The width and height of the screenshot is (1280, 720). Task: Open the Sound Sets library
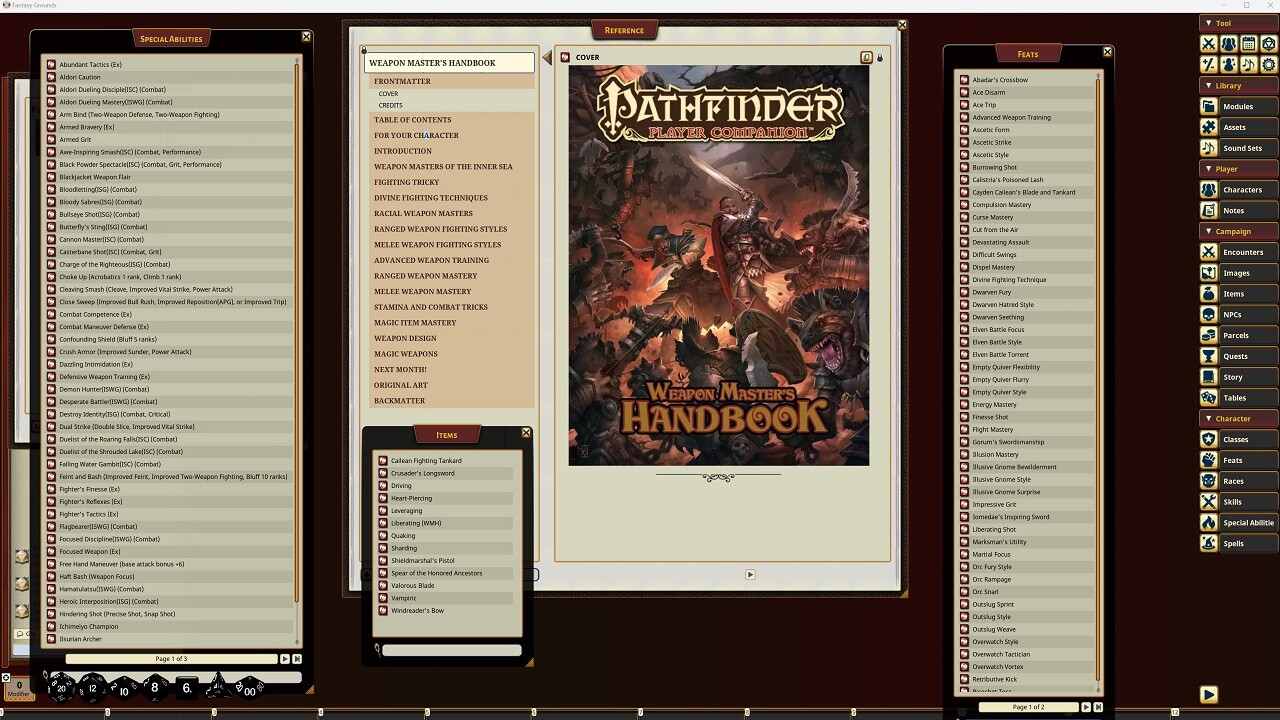click(1243, 148)
